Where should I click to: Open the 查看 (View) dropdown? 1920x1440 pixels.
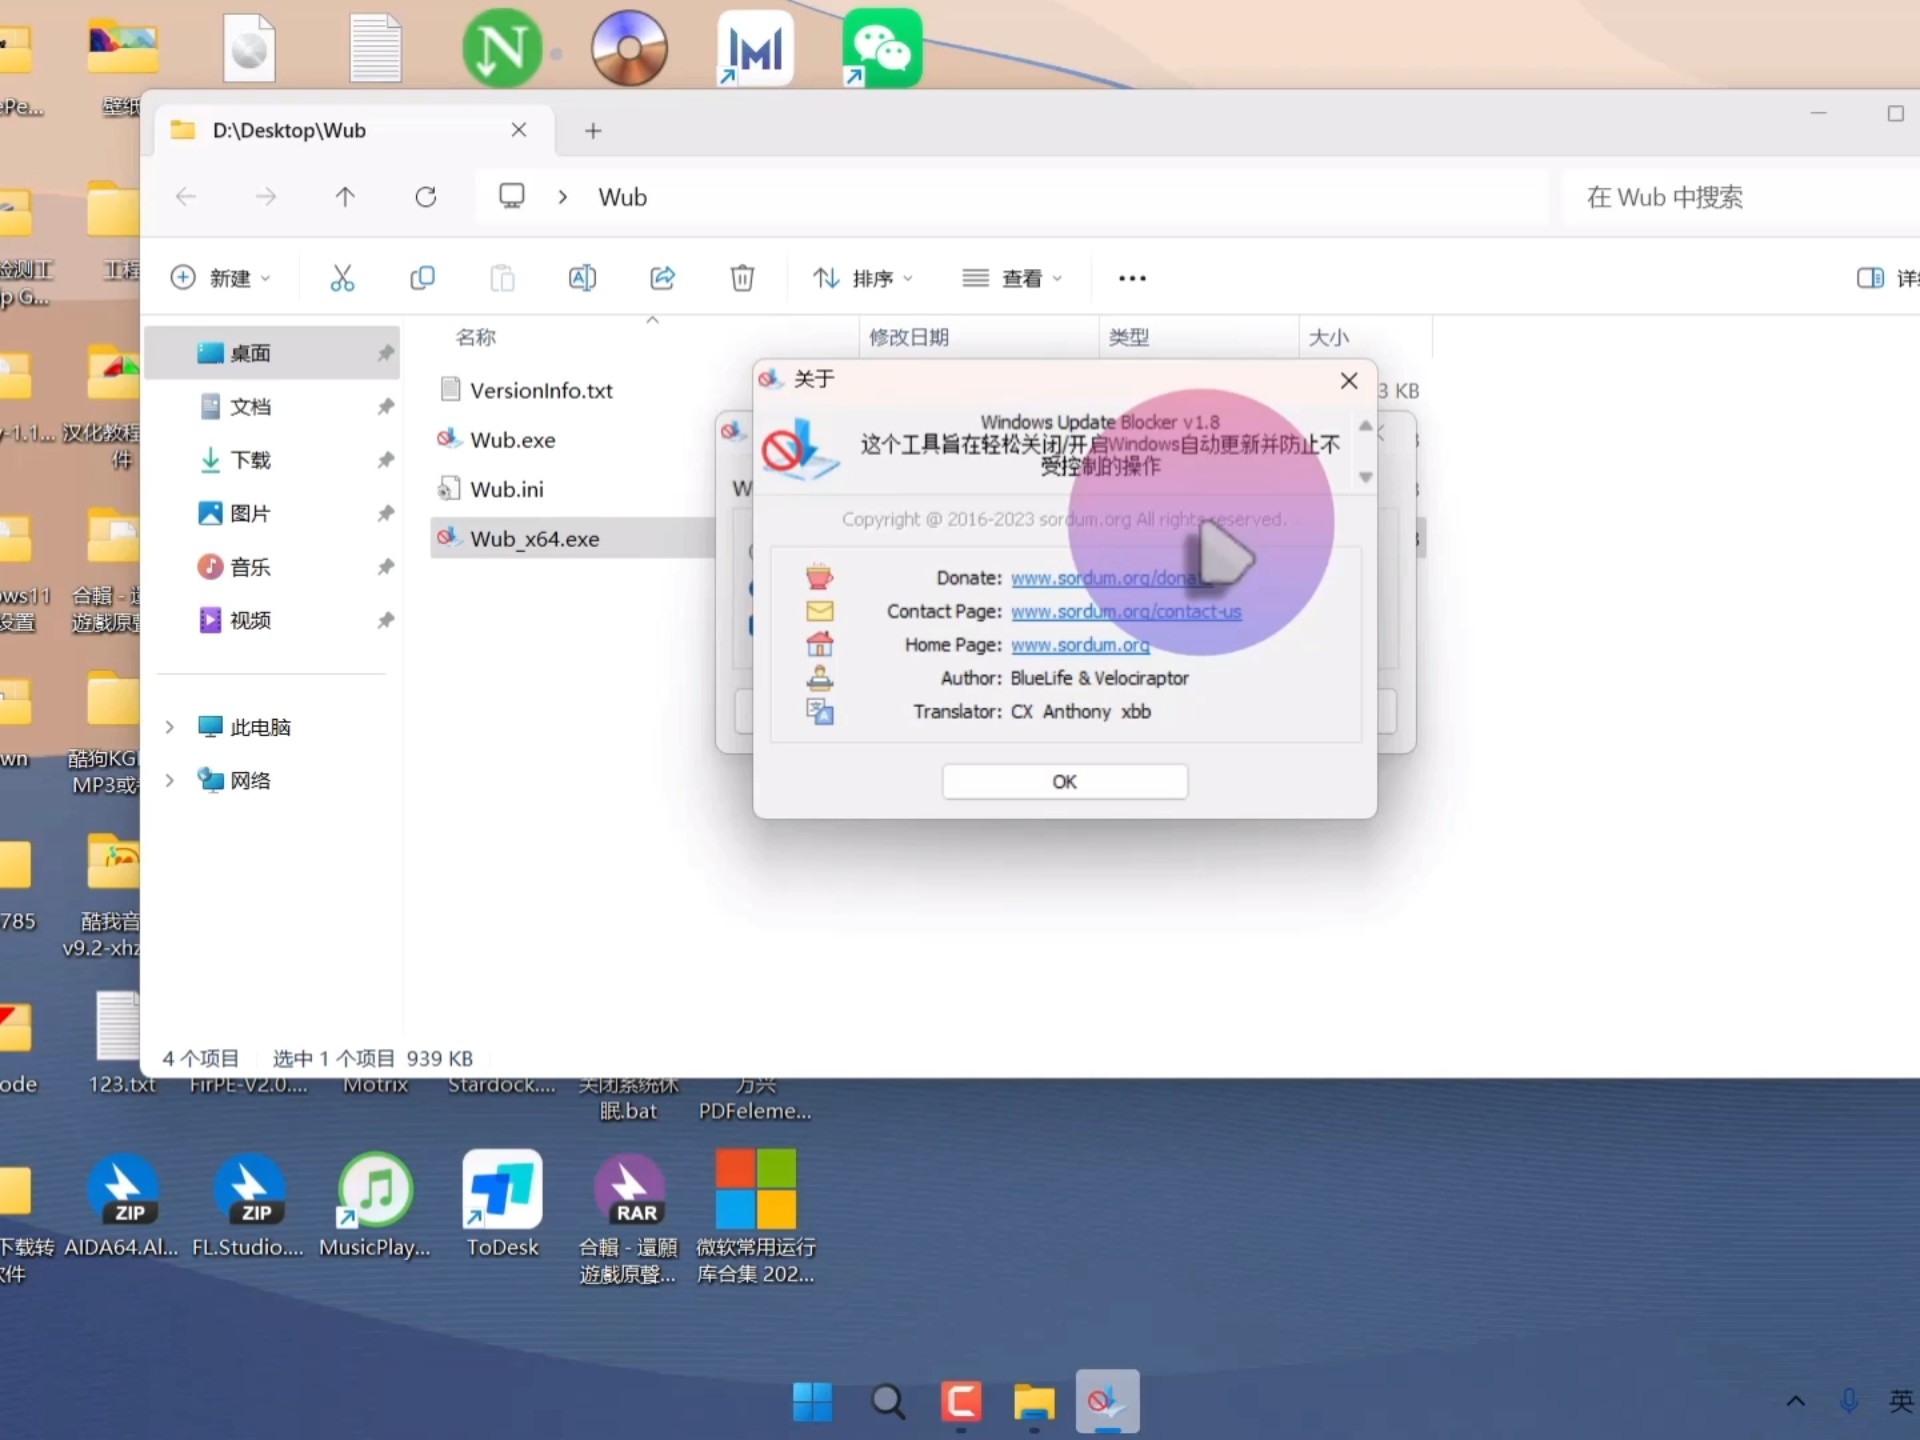[1012, 278]
